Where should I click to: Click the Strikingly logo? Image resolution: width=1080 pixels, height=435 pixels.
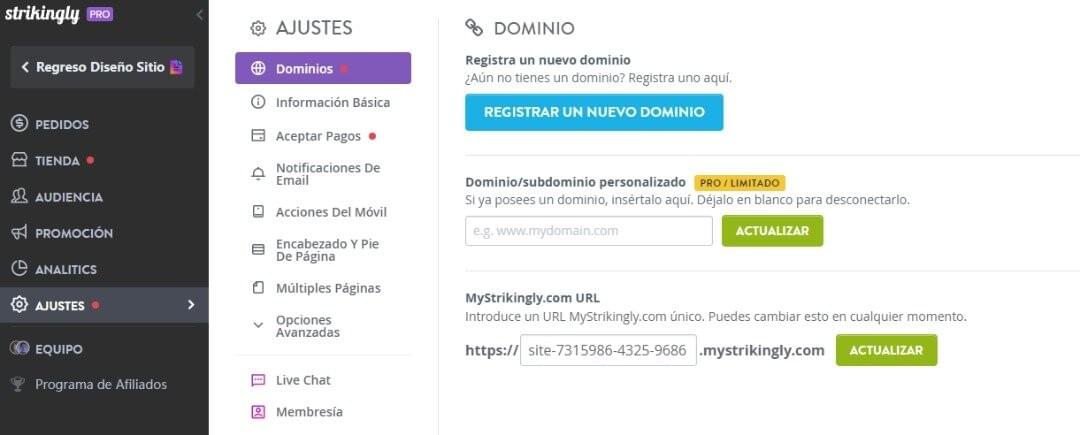[x=42, y=14]
